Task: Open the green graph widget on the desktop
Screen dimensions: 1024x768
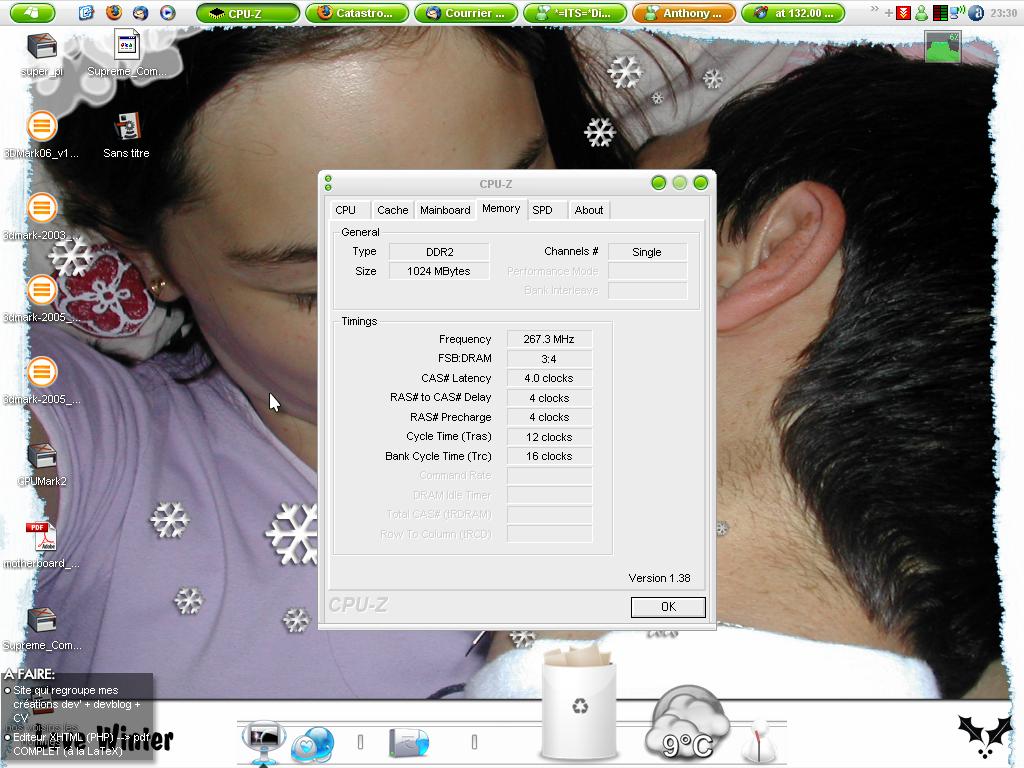Action: pyautogui.click(x=942, y=47)
